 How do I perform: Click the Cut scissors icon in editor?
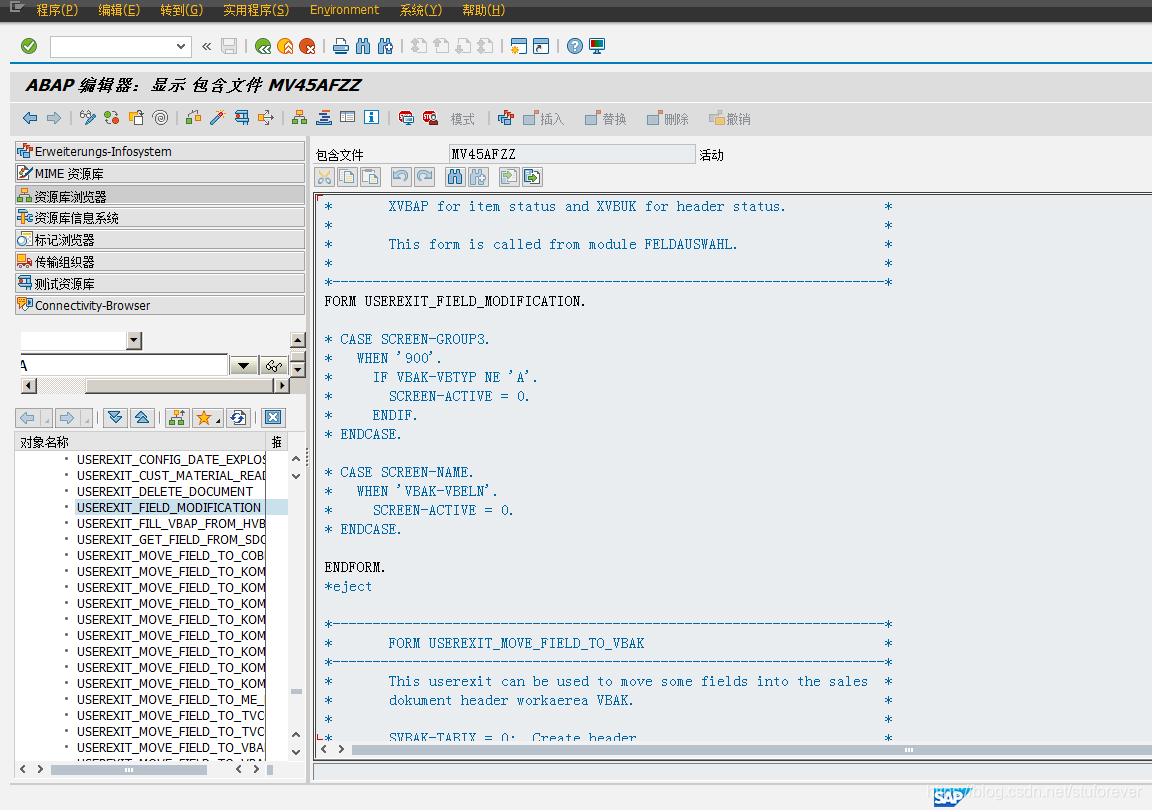click(325, 176)
